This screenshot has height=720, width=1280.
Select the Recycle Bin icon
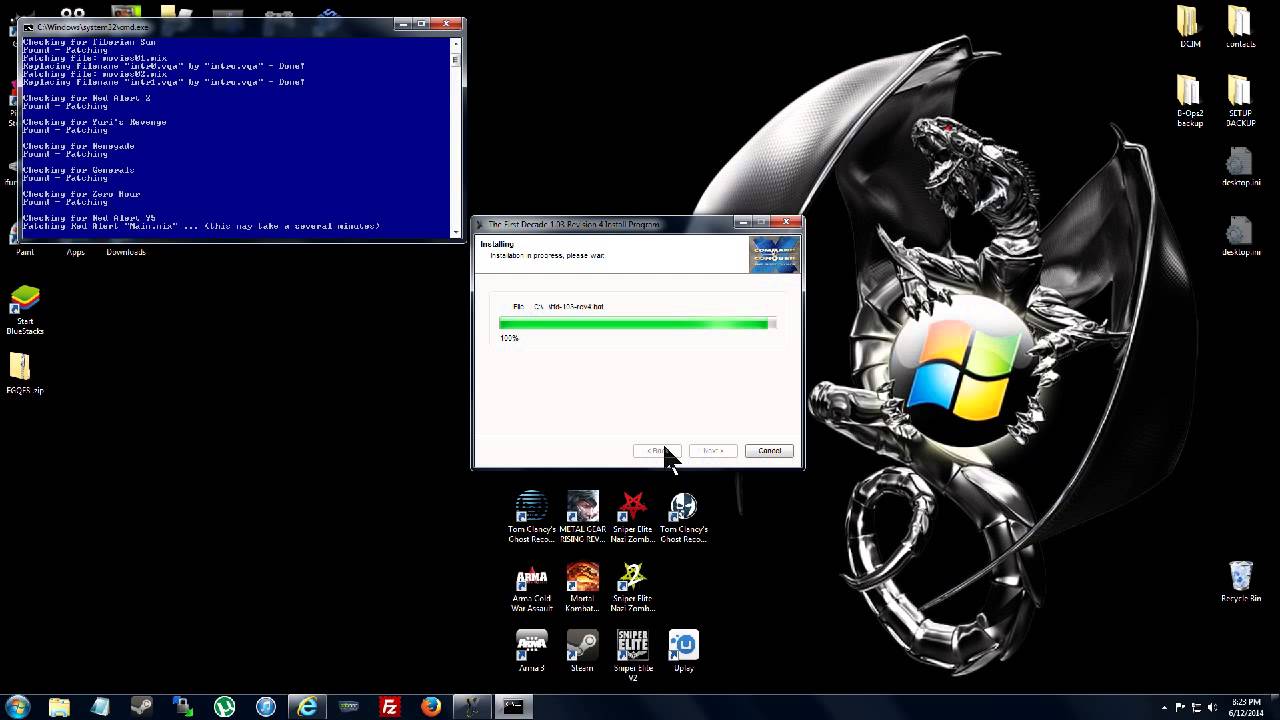click(1241, 581)
